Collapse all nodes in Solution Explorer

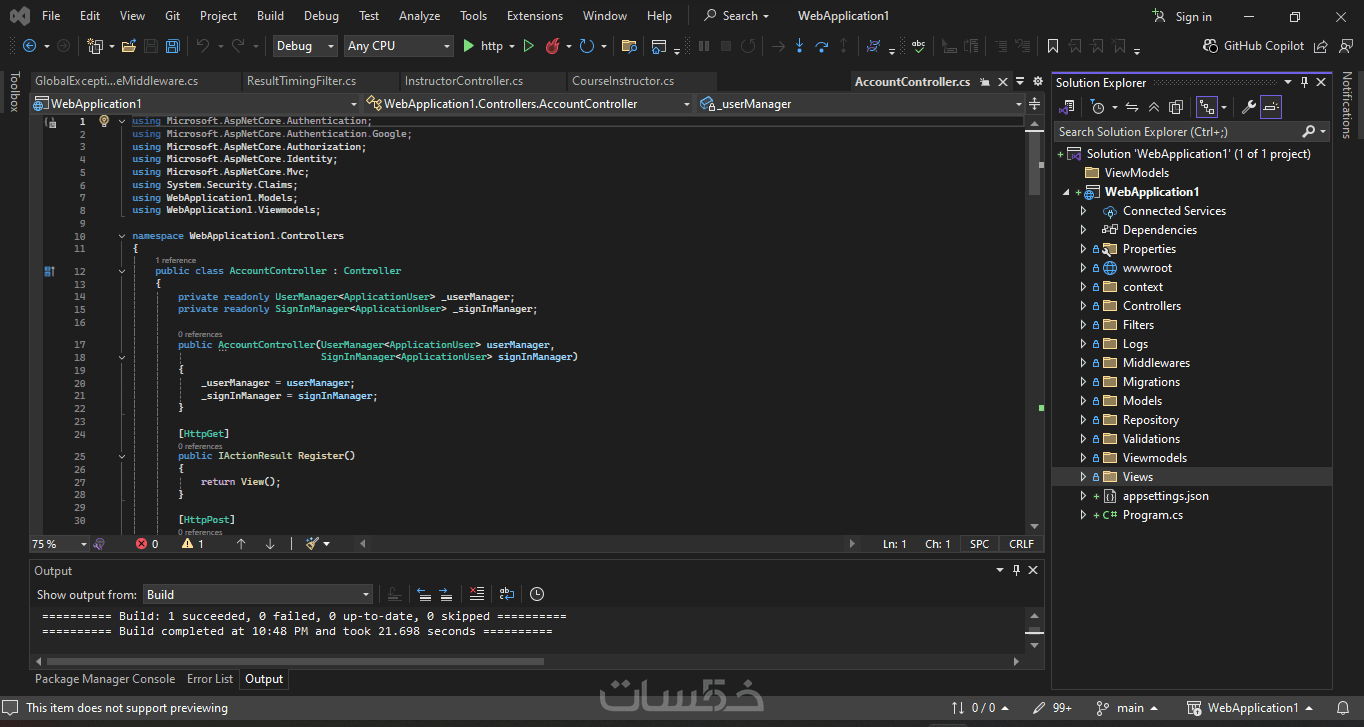tap(1154, 107)
